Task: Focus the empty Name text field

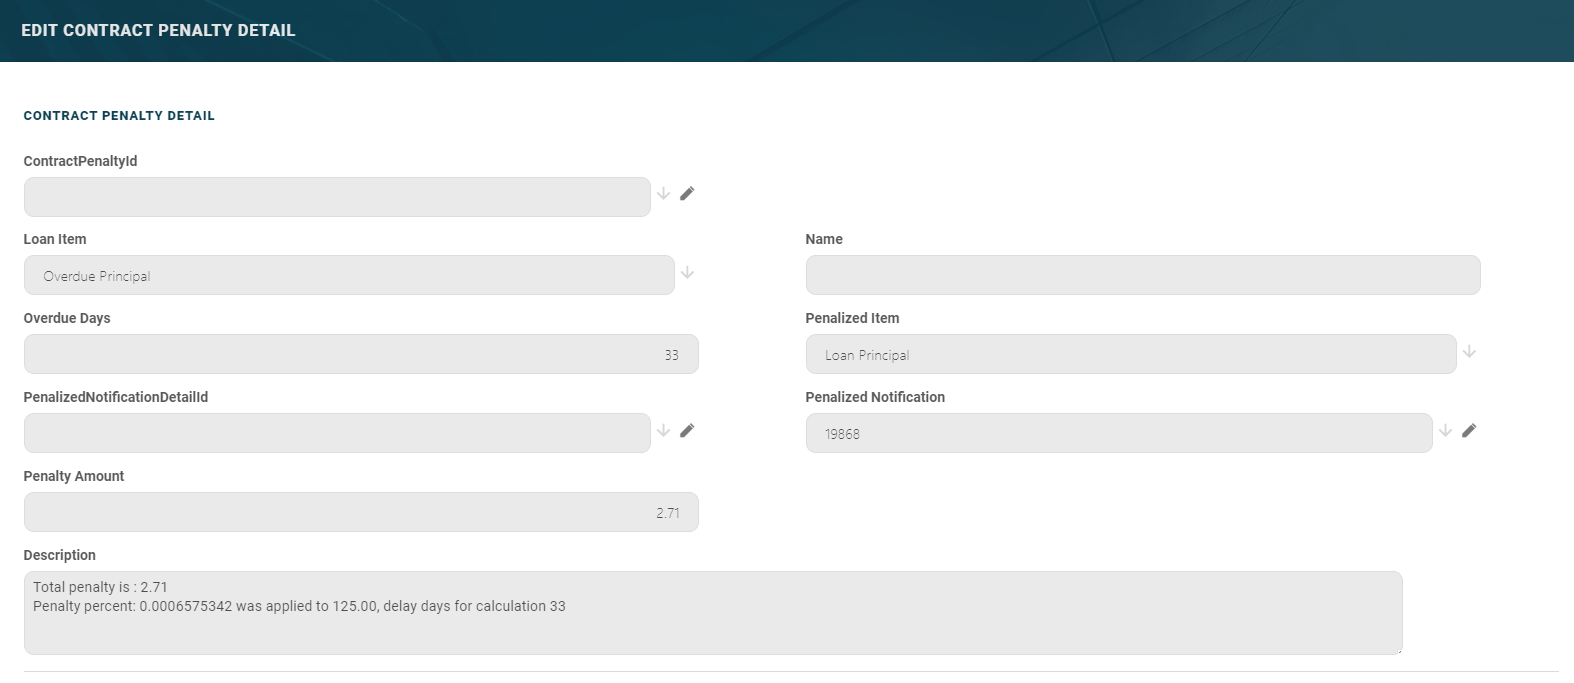Action: click(1142, 276)
